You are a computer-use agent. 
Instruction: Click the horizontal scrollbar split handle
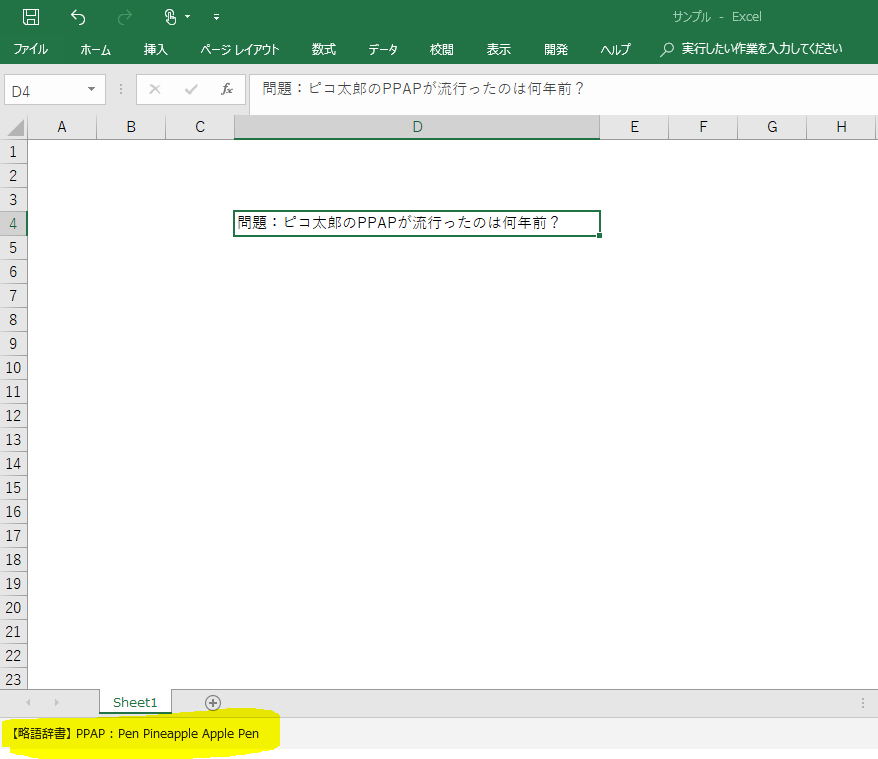[863, 702]
